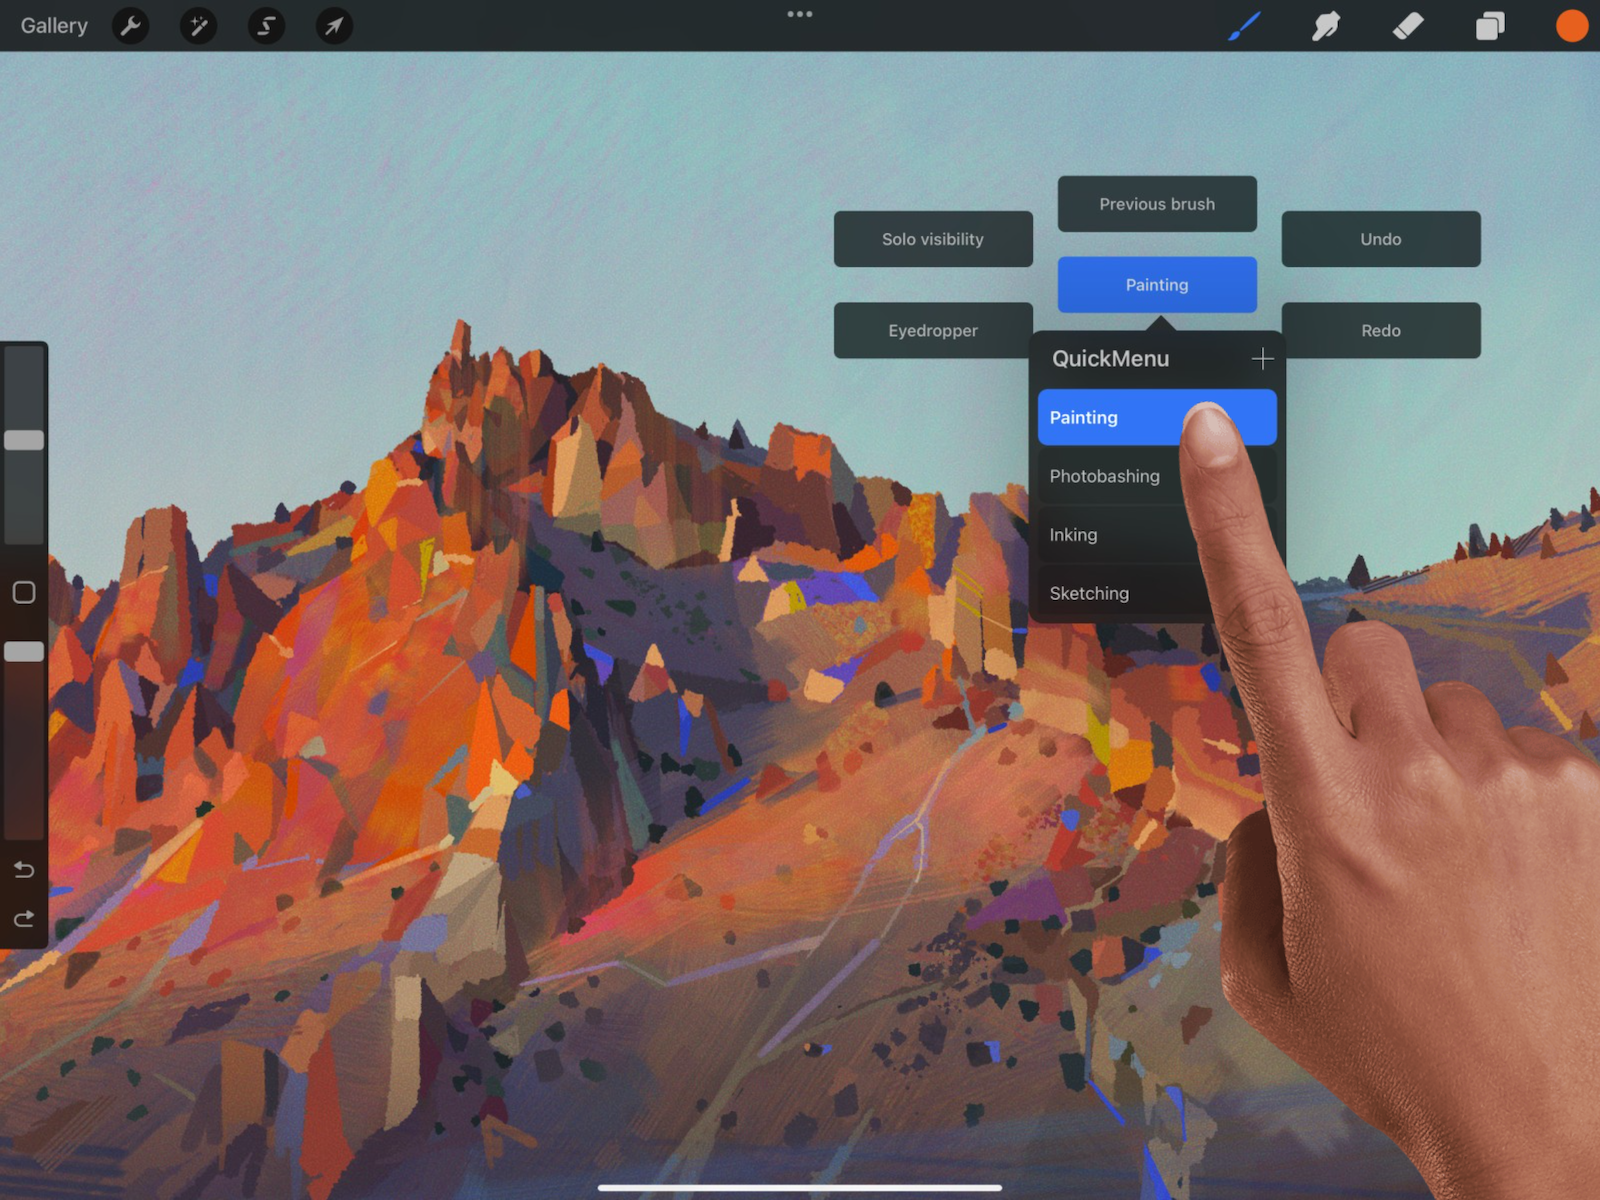
Task: Choose Previous brush in QuickMenu
Action: (x=1157, y=204)
